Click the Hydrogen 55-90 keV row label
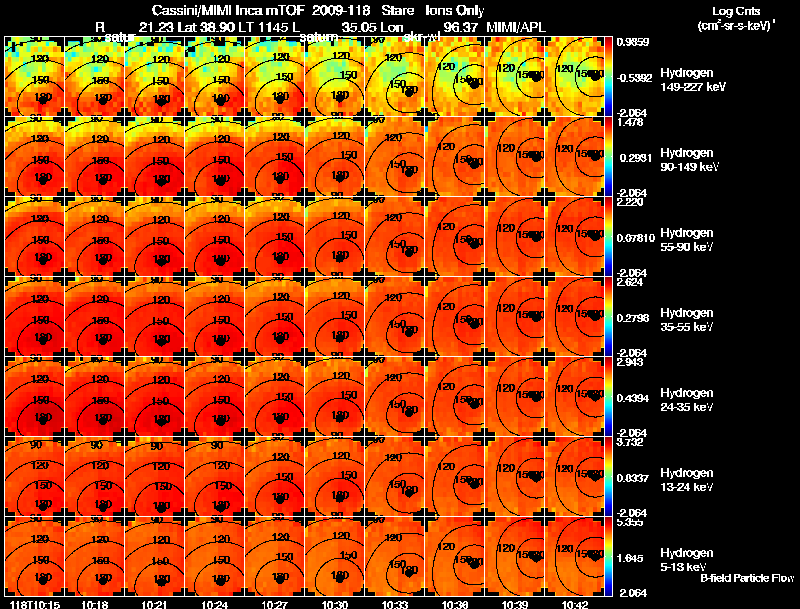 [687, 240]
